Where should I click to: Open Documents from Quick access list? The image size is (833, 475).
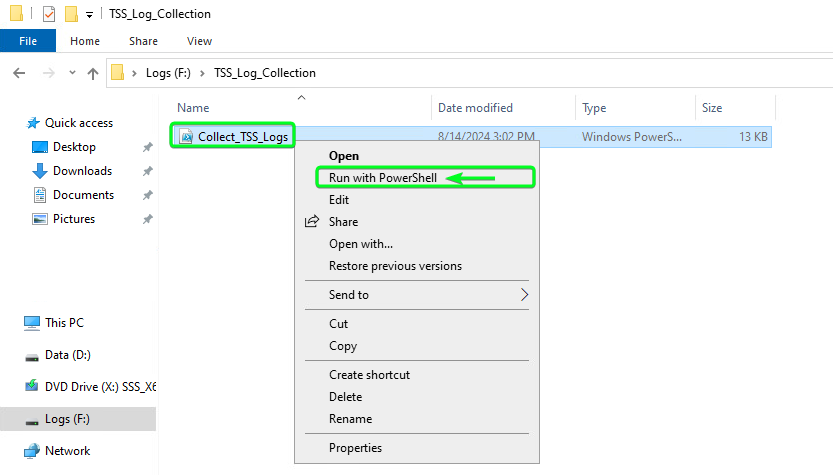(83, 195)
